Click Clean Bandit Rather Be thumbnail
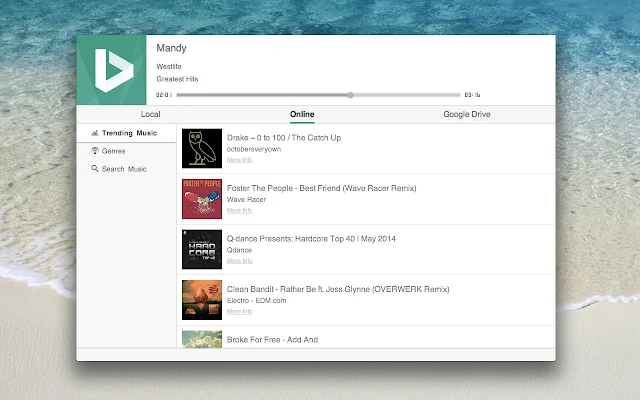 (202, 300)
